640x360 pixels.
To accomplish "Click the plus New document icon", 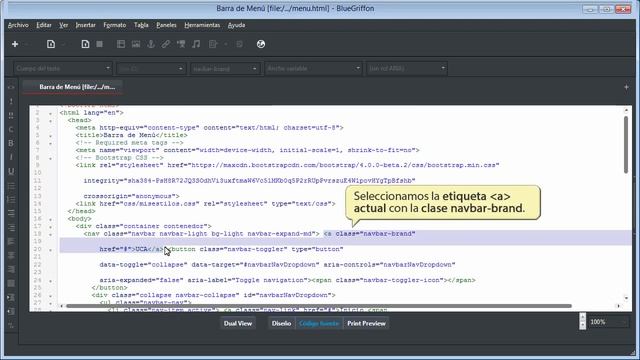I will pyautogui.click(x=15, y=44).
